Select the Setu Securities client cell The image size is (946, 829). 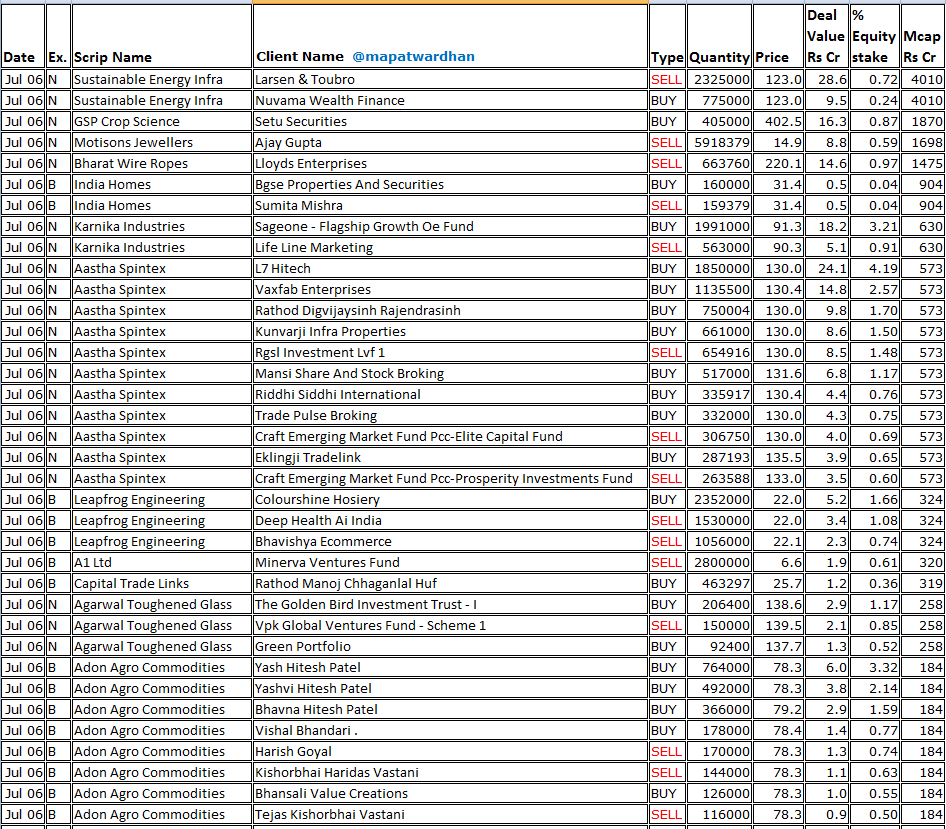coord(451,122)
